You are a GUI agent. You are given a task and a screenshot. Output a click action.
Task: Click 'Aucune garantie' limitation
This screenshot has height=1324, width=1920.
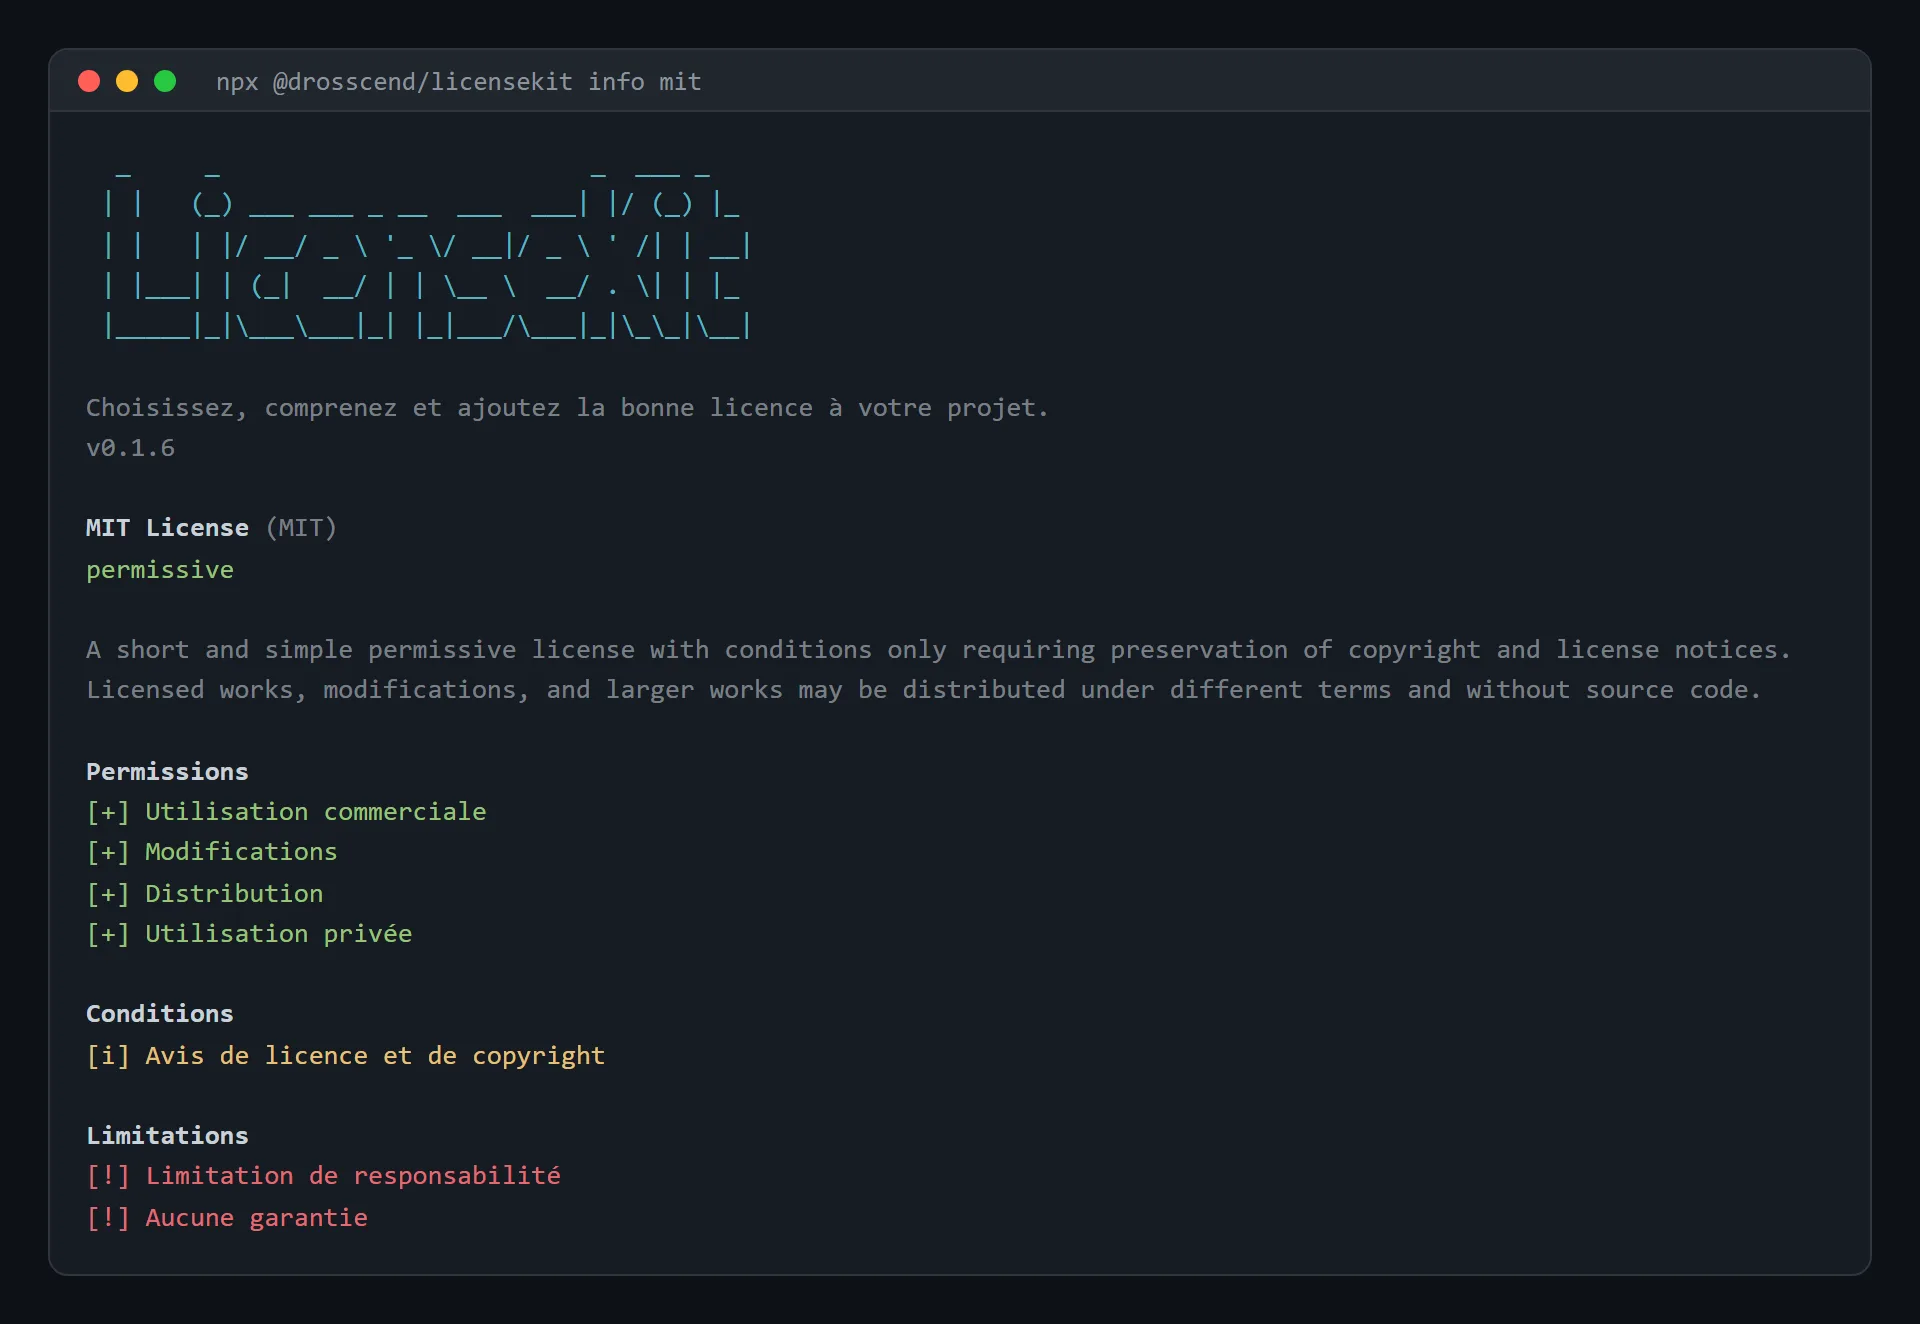click(x=257, y=1218)
